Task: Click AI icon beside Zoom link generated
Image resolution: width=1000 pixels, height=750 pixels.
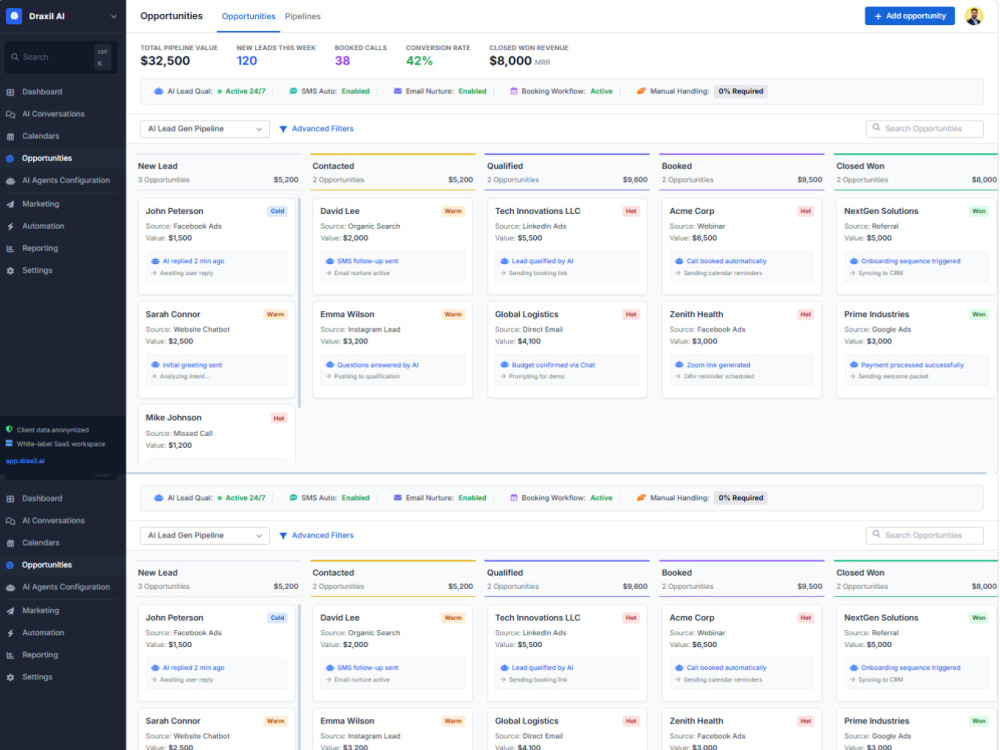Action: 679,365
